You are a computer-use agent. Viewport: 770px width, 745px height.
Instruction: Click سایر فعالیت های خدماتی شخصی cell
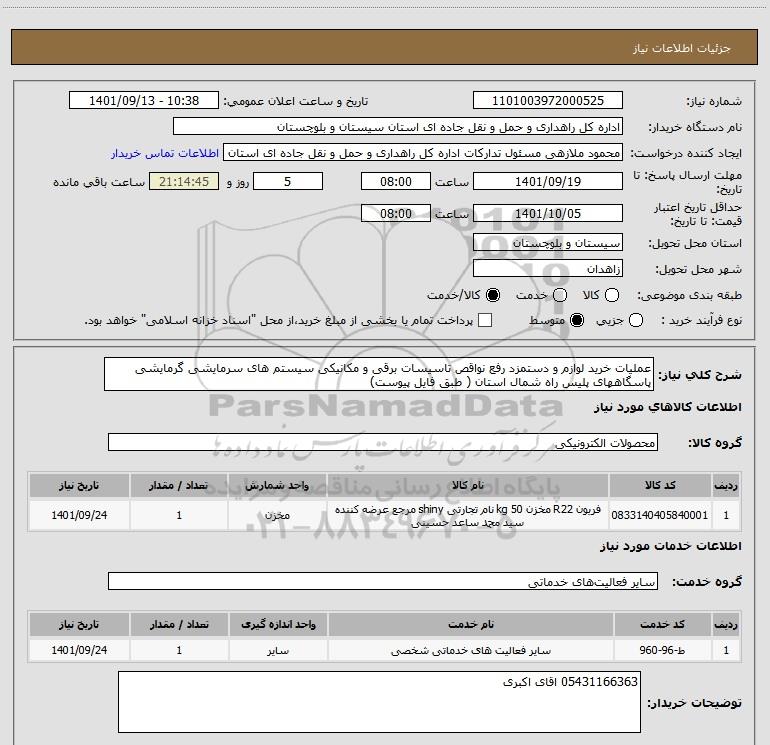point(470,650)
